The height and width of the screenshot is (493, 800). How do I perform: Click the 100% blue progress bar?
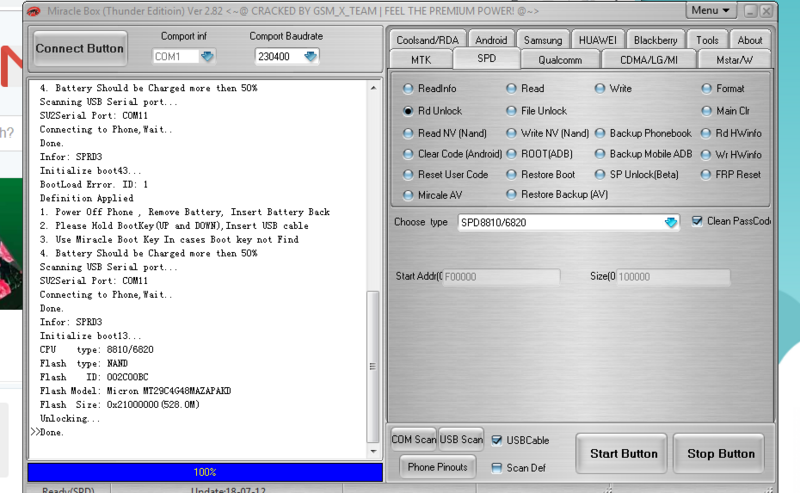tap(205, 472)
